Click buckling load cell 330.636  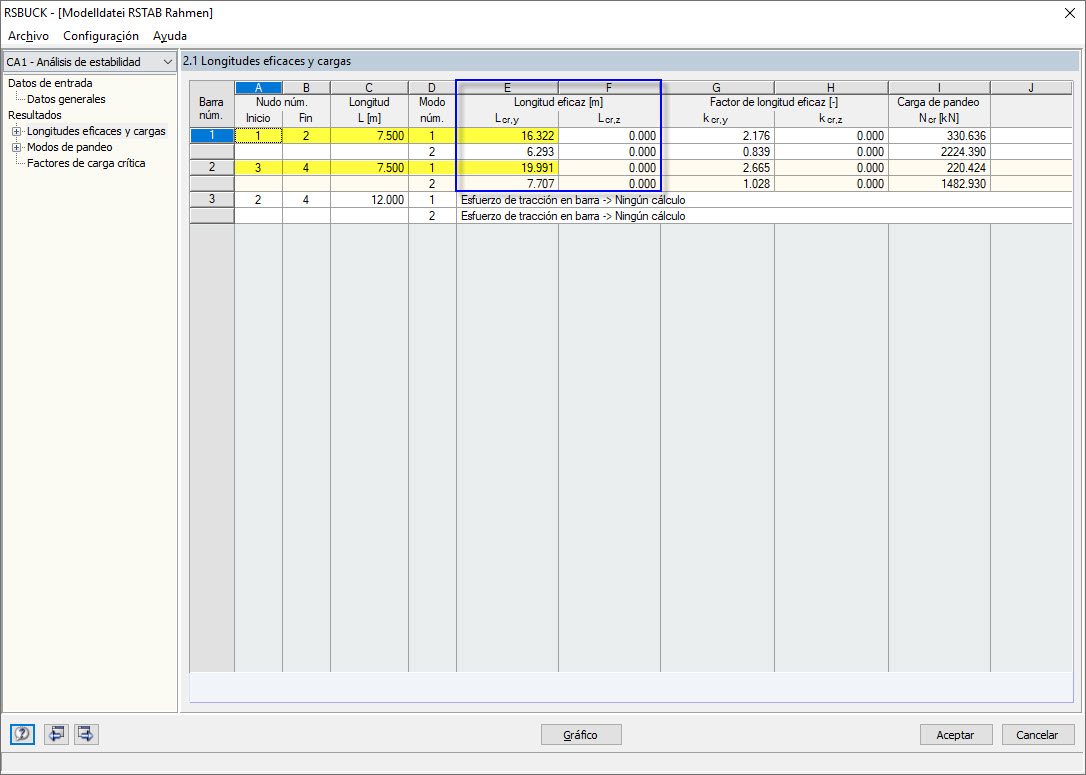(x=939, y=136)
